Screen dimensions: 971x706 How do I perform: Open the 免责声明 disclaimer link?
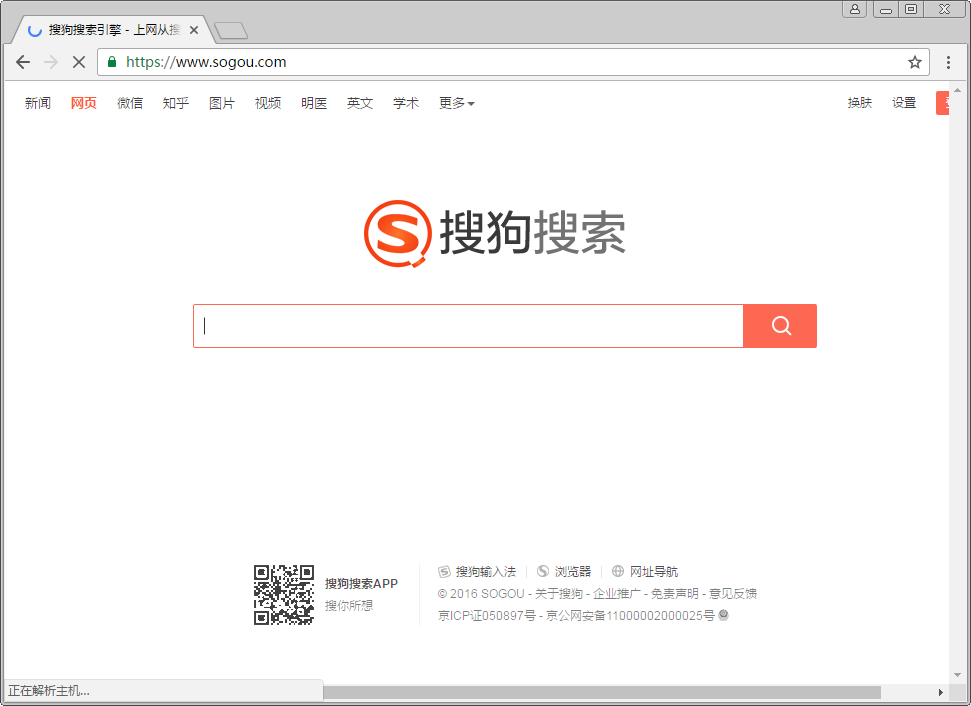[x=674, y=594]
